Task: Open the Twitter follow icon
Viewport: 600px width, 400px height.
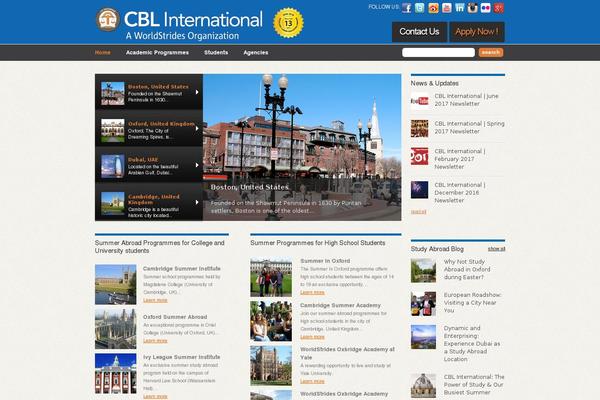Action: pos(420,8)
